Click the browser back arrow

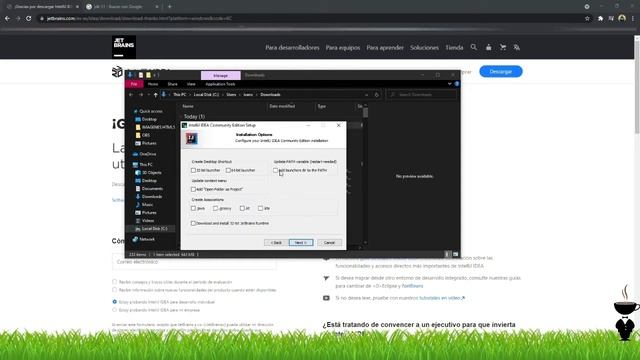[7, 18]
